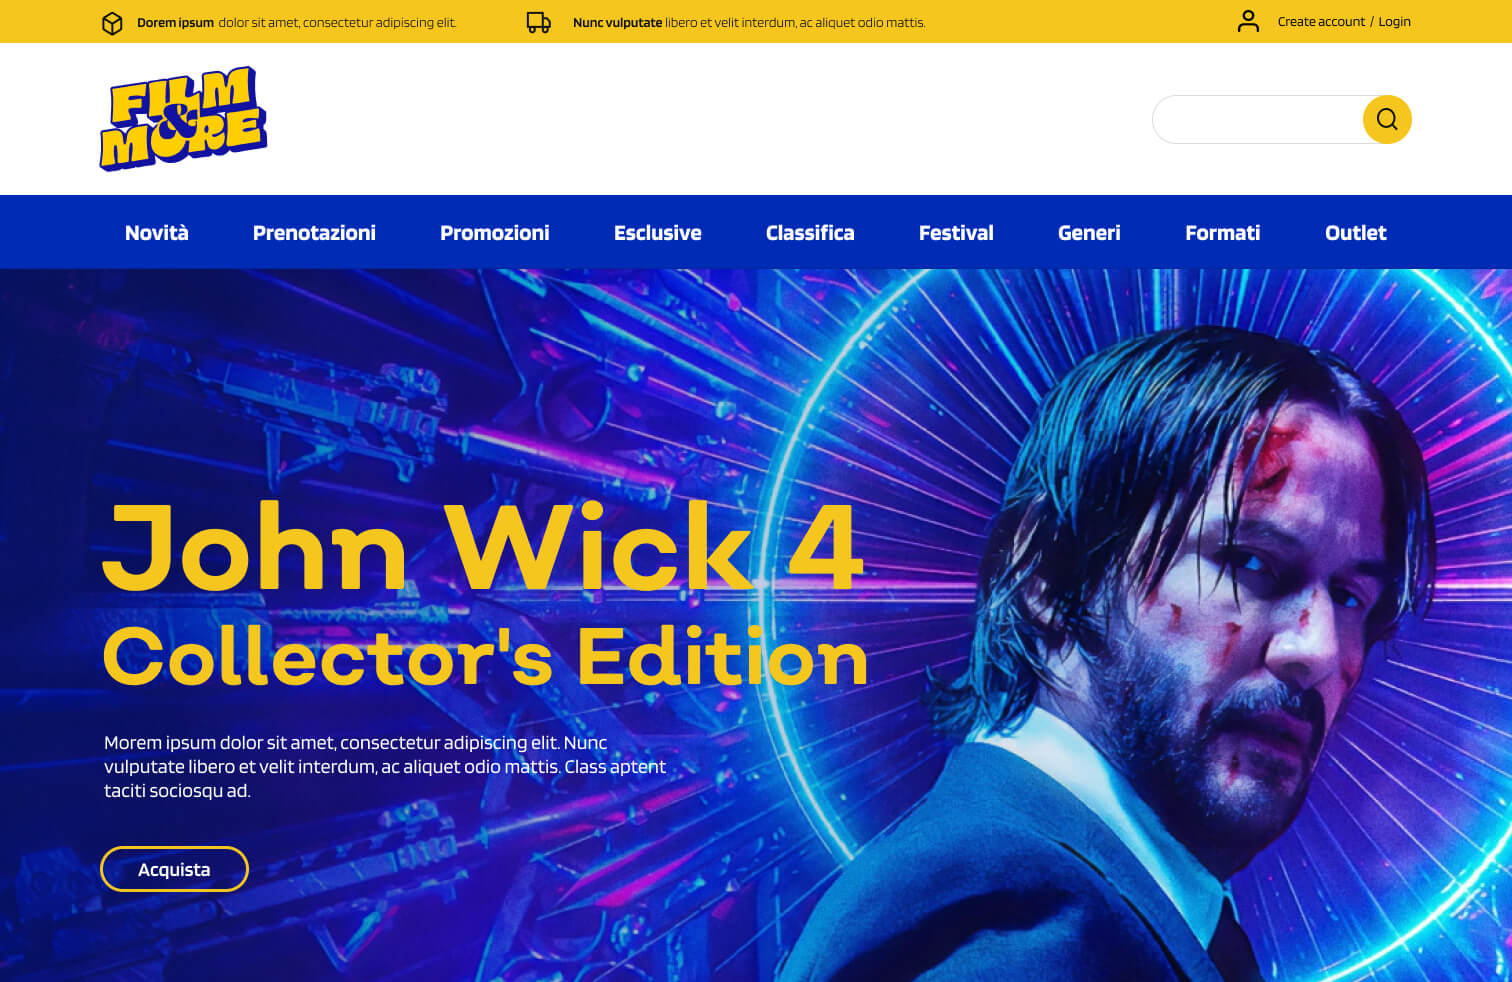This screenshot has height=982, width=1512.
Task: Click the Login link
Action: click(x=1394, y=21)
